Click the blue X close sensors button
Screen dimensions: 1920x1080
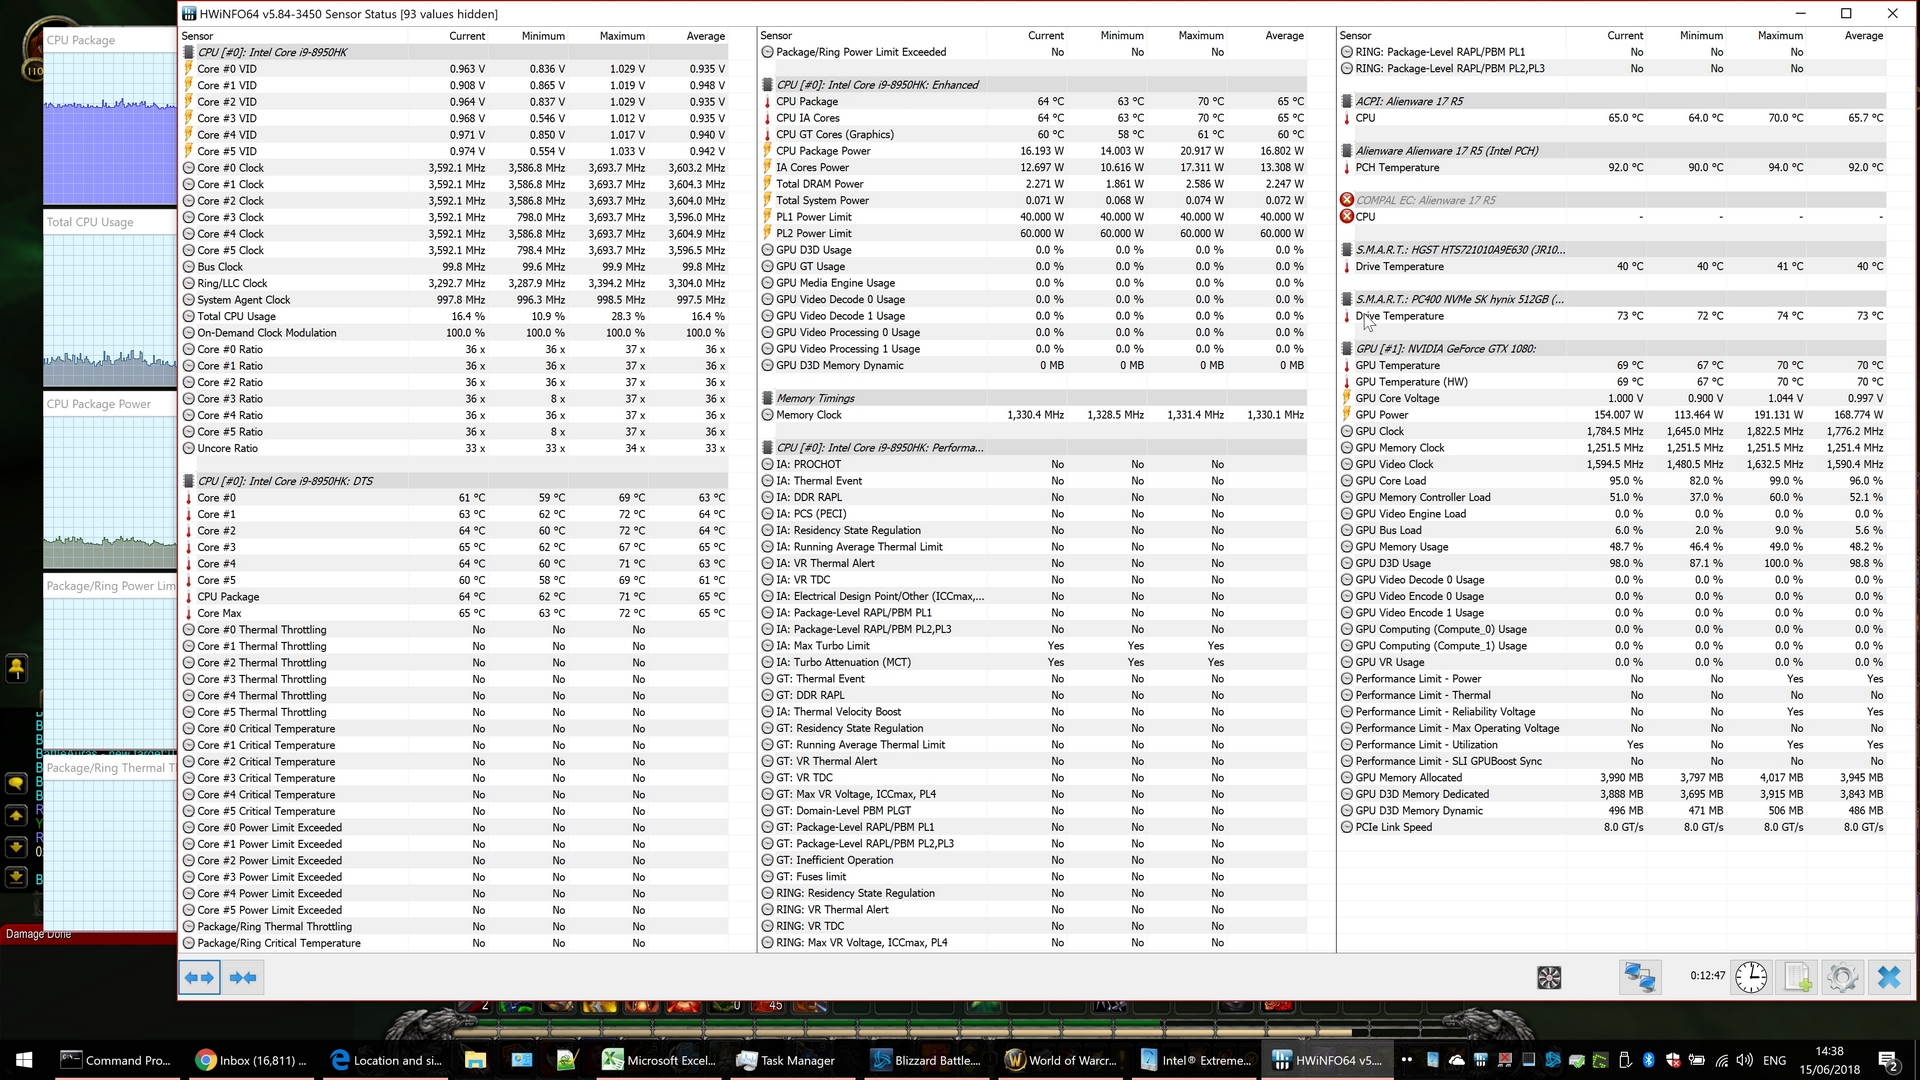coord(1888,977)
